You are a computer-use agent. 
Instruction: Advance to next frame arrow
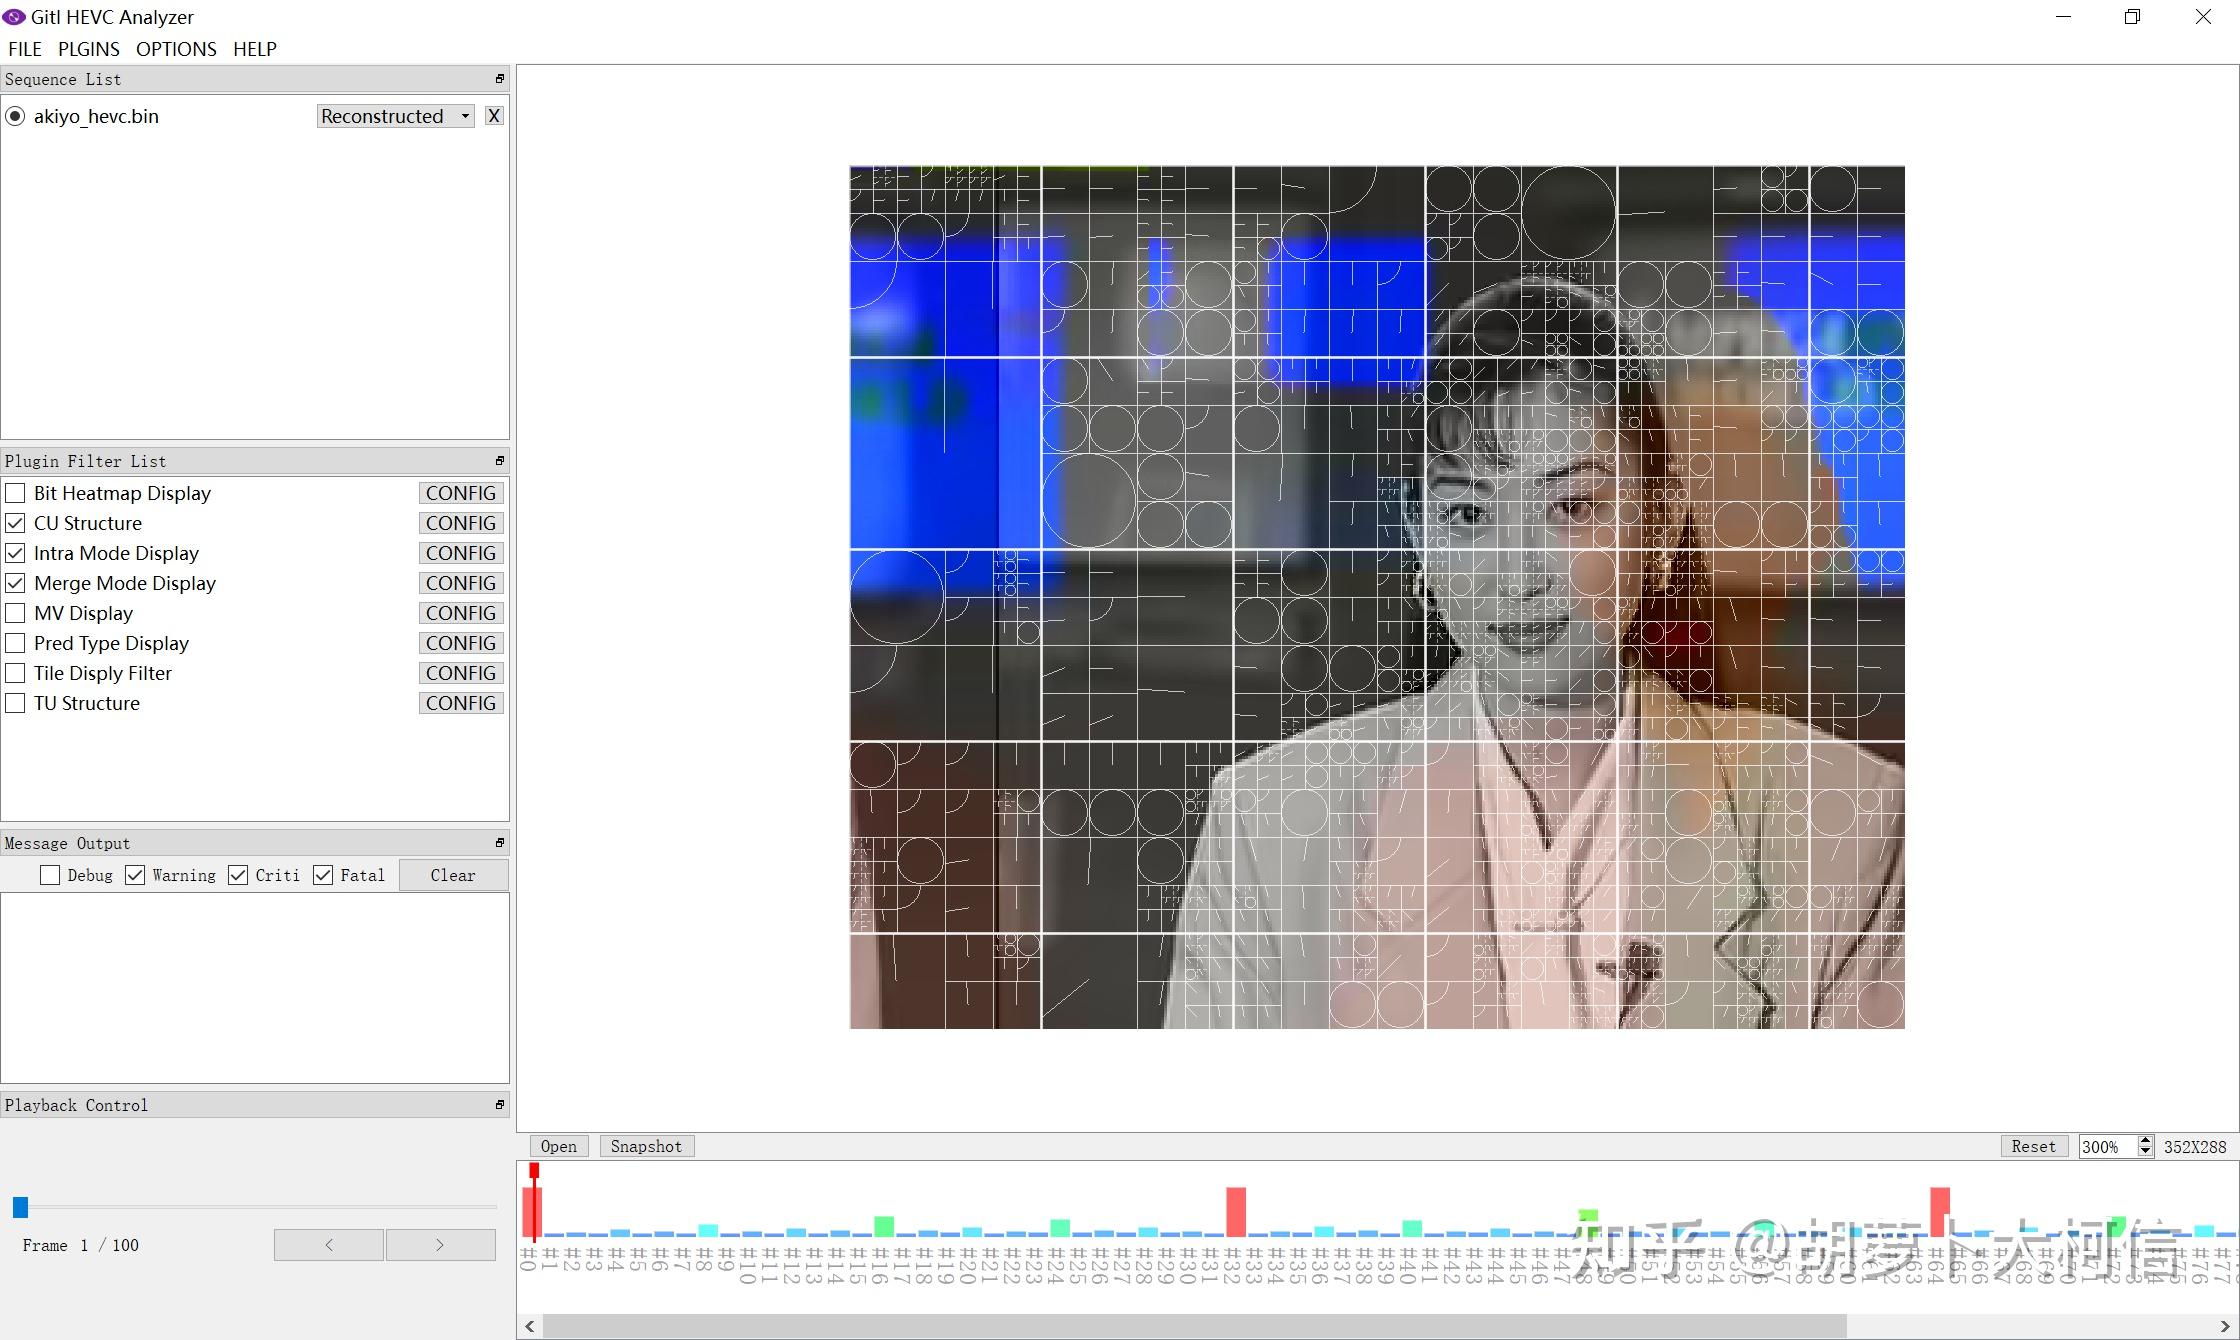tap(440, 1245)
